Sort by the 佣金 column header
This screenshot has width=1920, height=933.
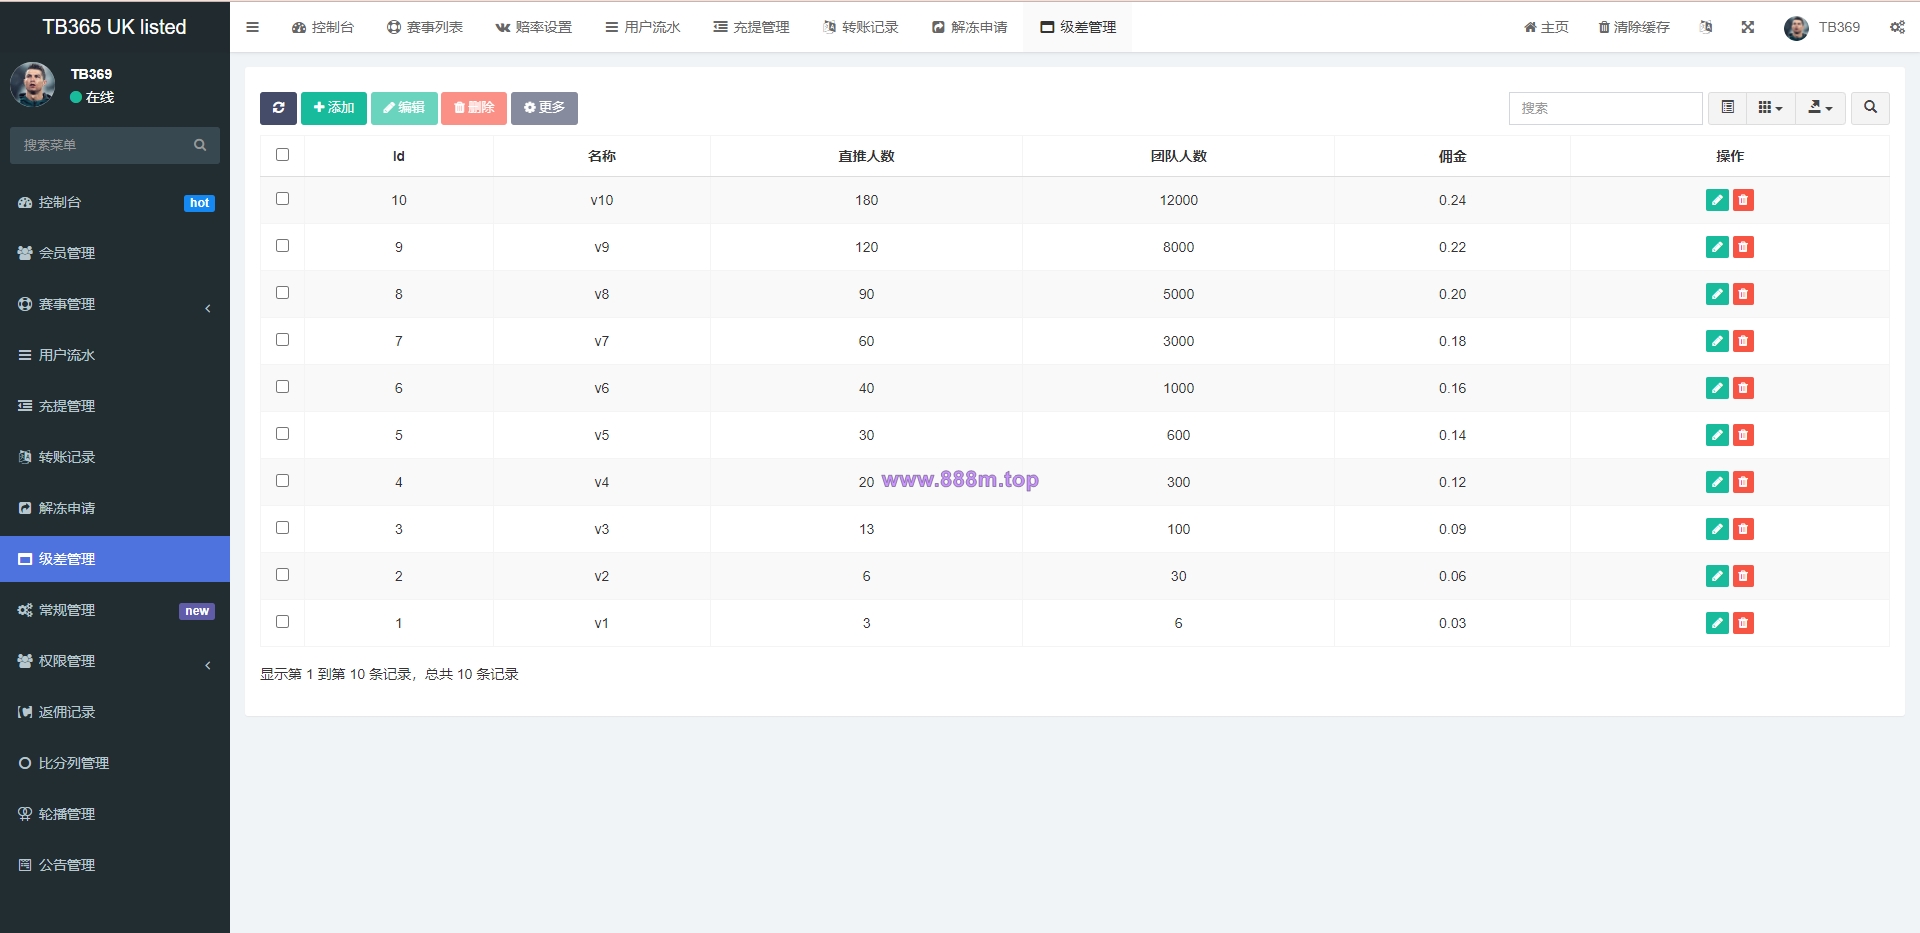[1452, 156]
